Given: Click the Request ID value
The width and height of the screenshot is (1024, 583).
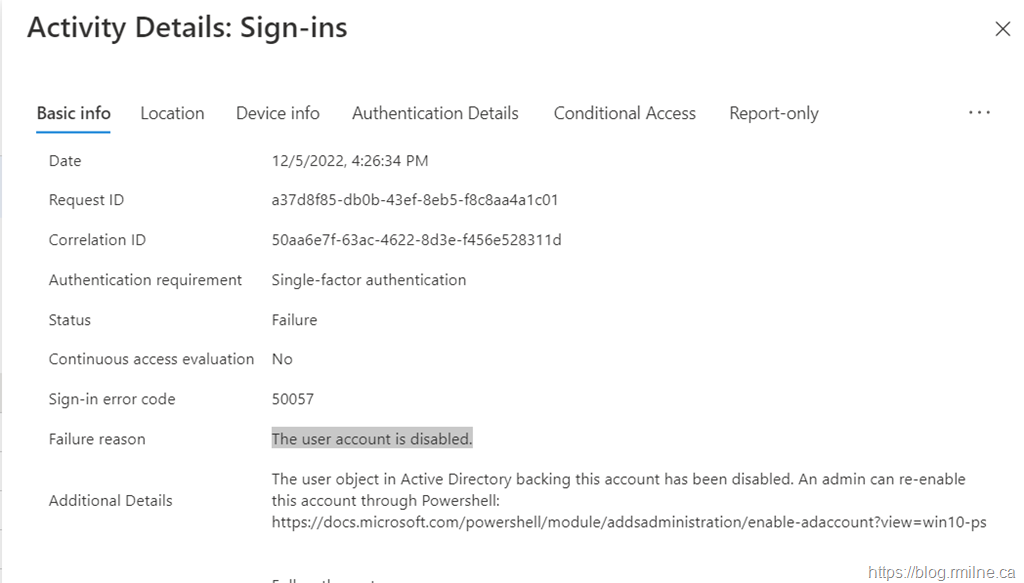Looking at the screenshot, I should [415, 200].
